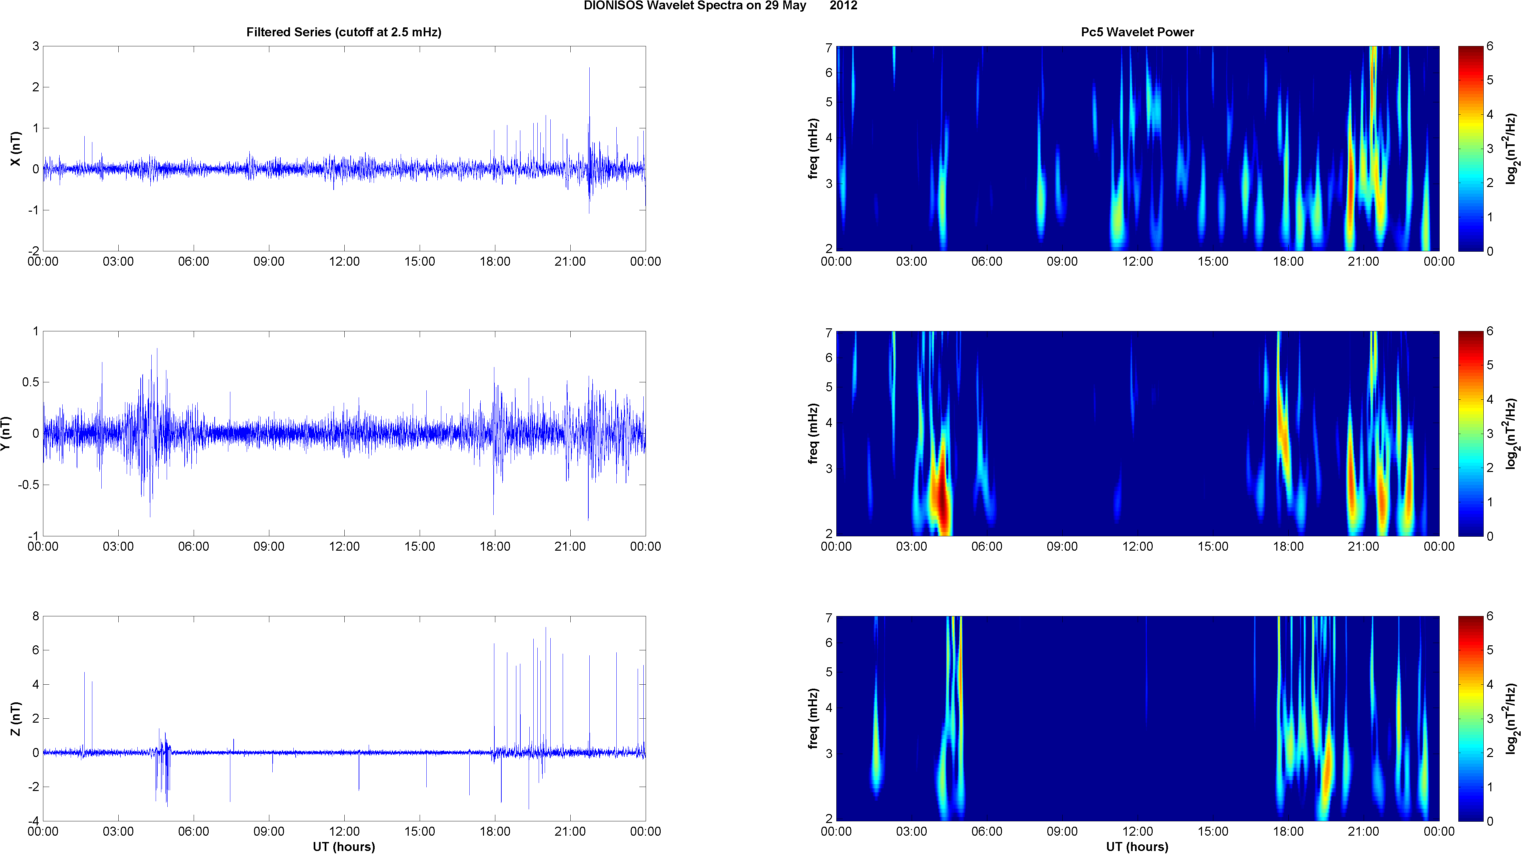Select the X component wavelet power spectrogram
This screenshot has height=854, width=1521.
click(1137, 149)
